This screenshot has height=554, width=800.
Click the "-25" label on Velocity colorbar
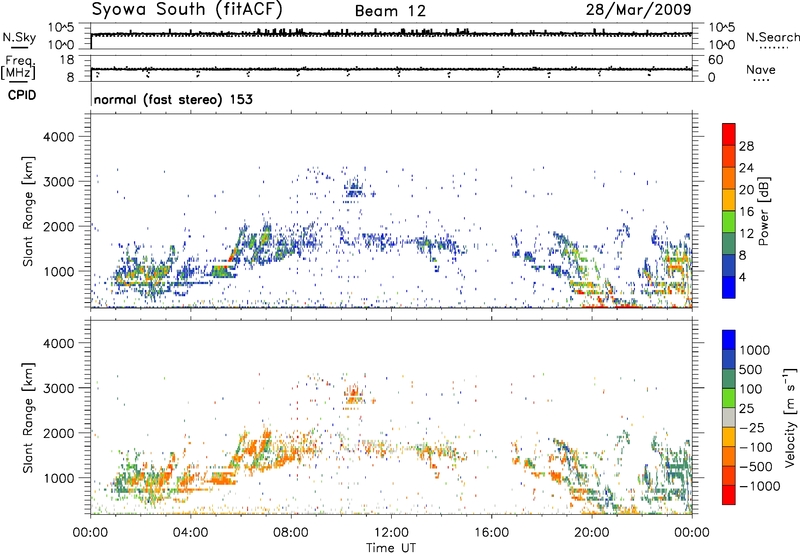pos(752,427)
